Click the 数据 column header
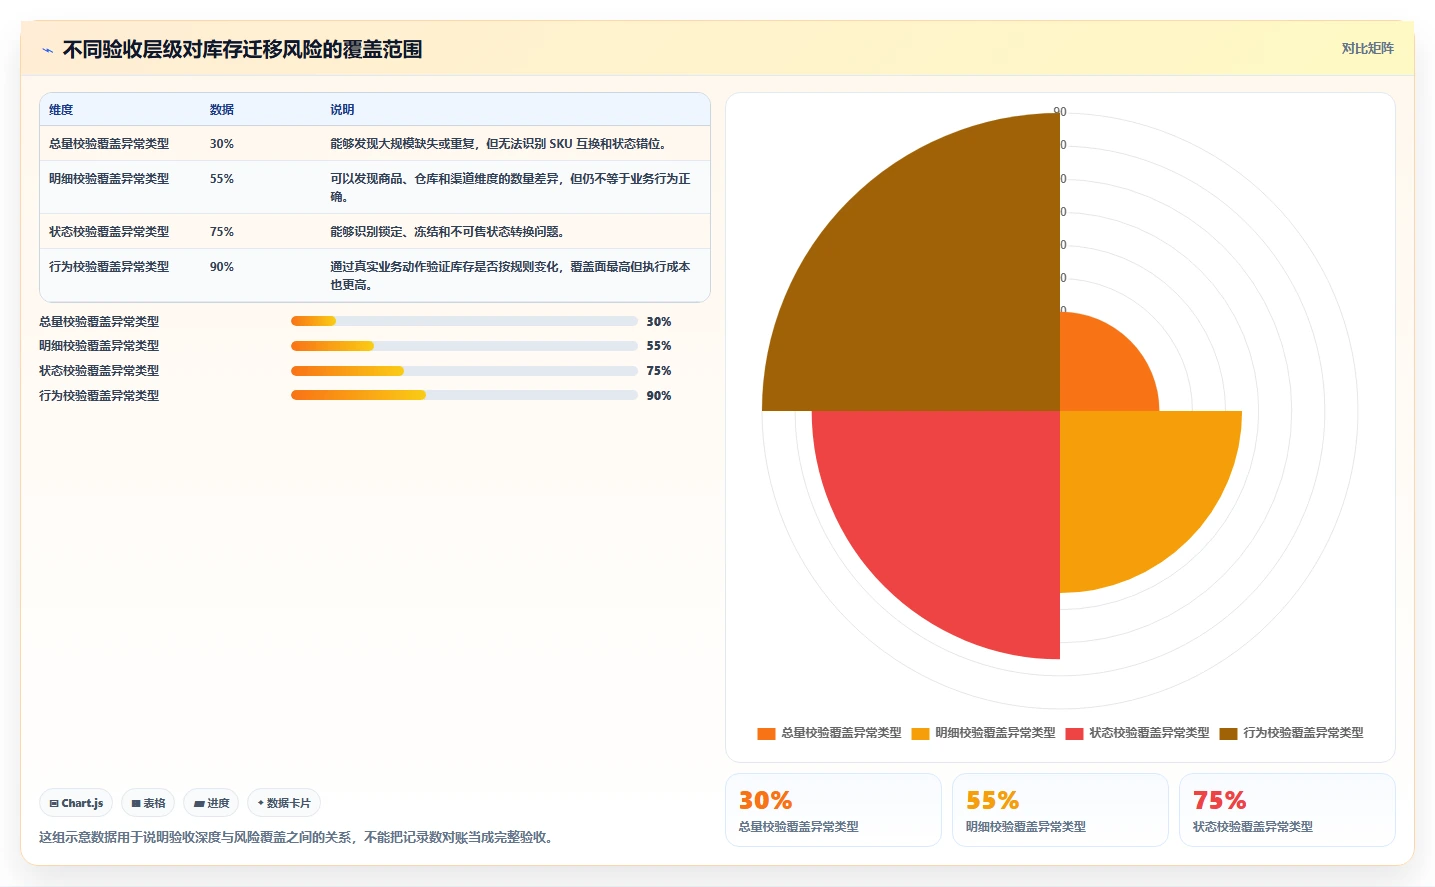The height and width of the screenshot is (887, 1435). tap(222, 110)
